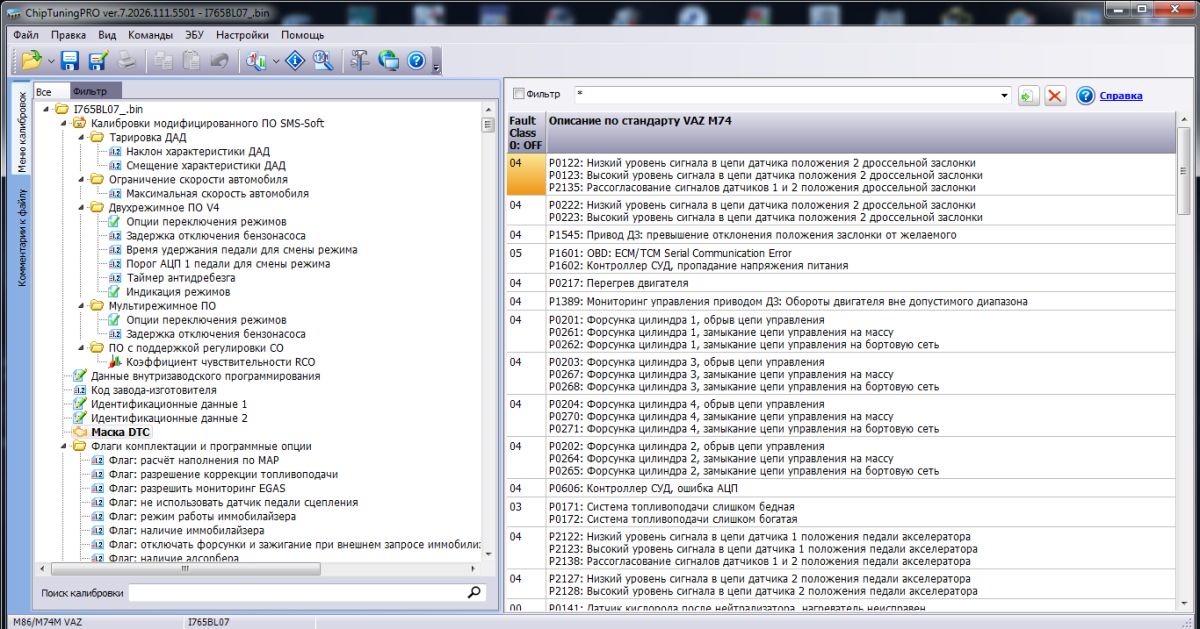Click the red X clear filter icon

coord(1055,95)
